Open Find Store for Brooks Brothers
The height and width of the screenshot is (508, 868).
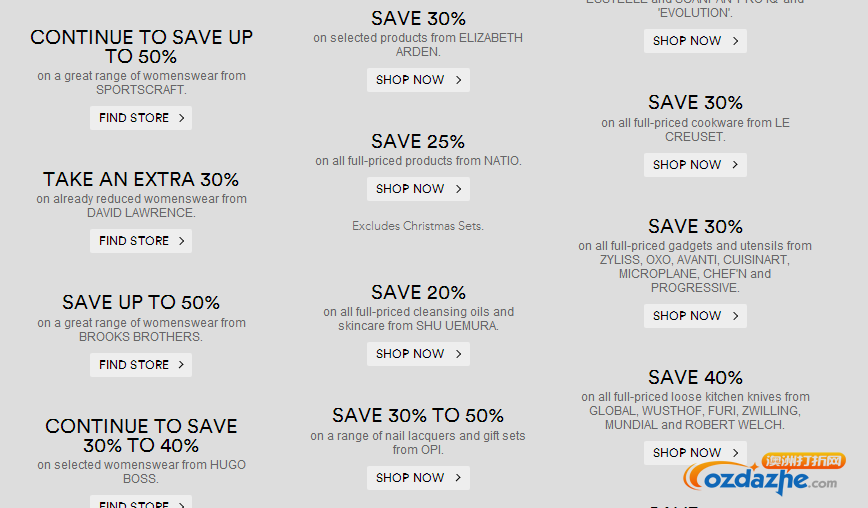click(x=141, y=365)
